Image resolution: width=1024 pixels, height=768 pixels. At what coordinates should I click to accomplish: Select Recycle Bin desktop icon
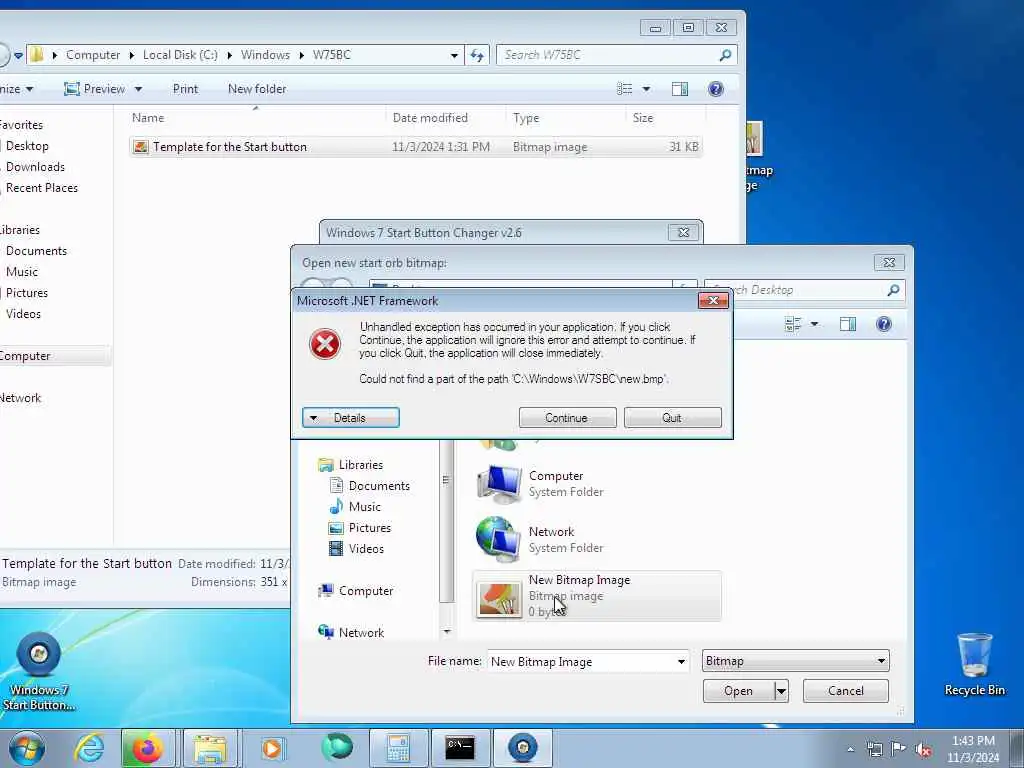[974, 664]
